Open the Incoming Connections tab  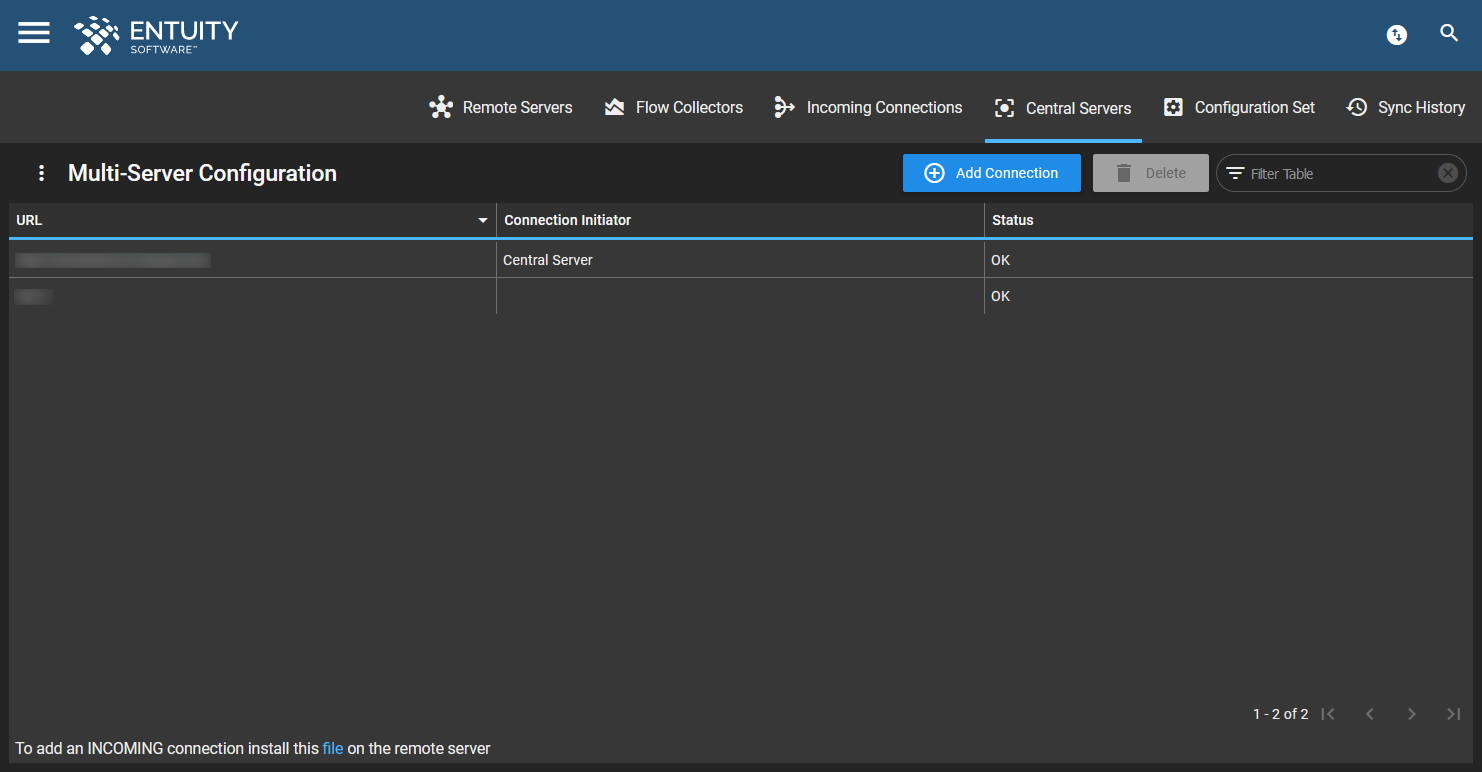868,107
